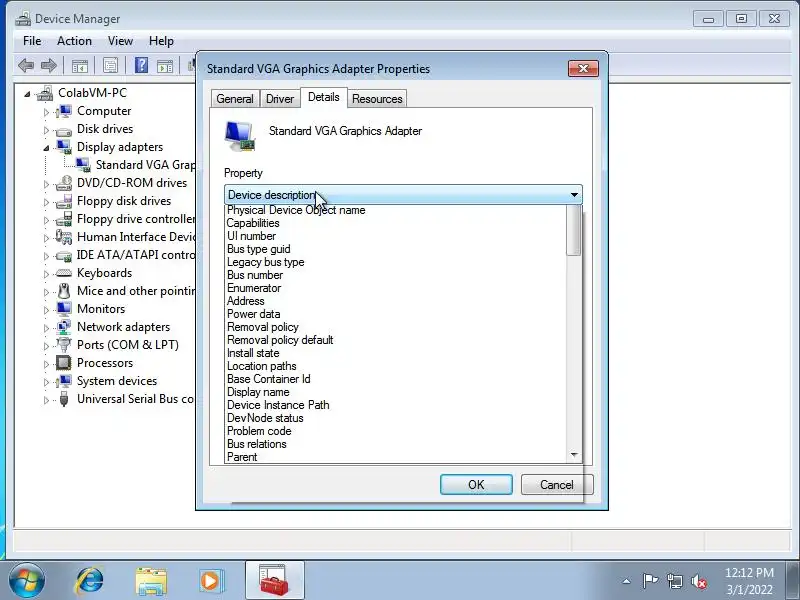Switch to the General tab
Viewport: 800px width, 600px height.
pos(235,98)
